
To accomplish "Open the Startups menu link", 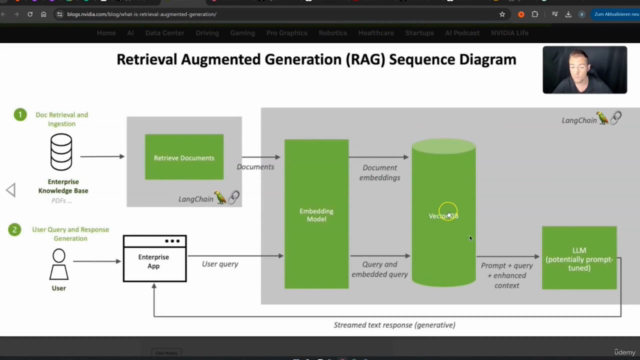I will [x=419, y=33].
